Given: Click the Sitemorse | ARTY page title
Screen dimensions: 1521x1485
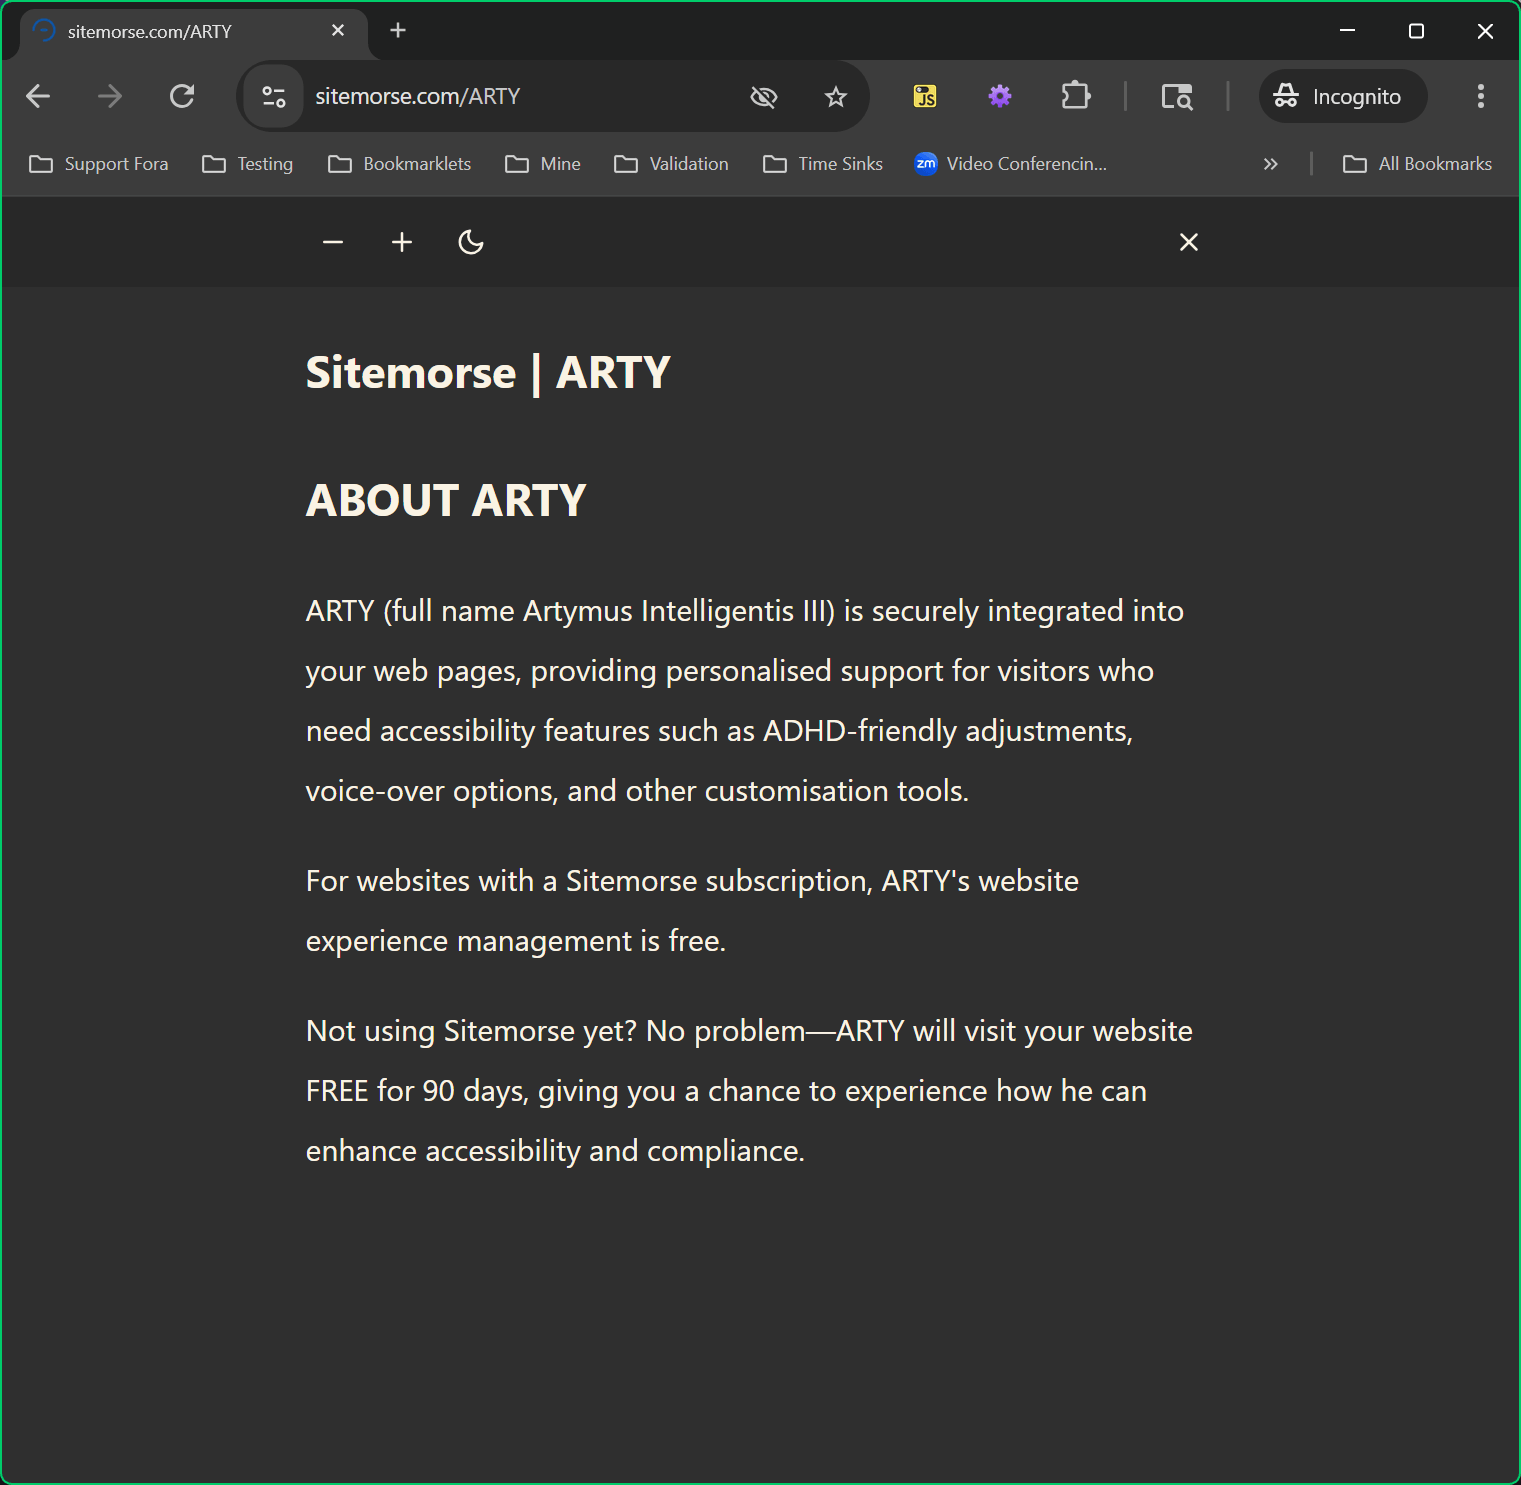Looking at the screenshot, I should [x=488, y=373].
